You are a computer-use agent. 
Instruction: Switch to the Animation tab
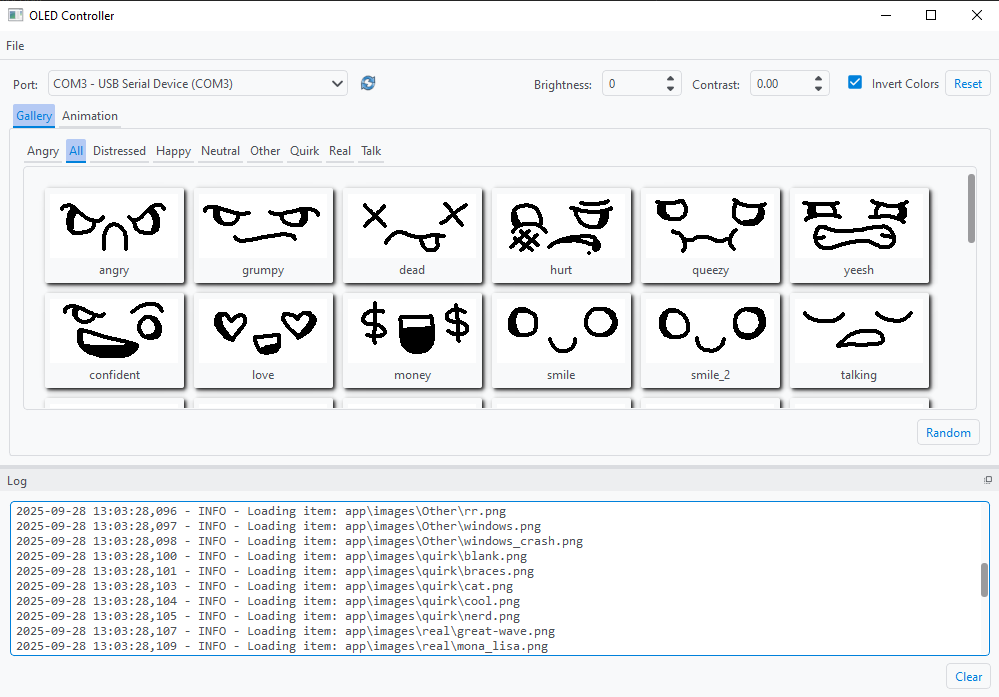(90, 116)
